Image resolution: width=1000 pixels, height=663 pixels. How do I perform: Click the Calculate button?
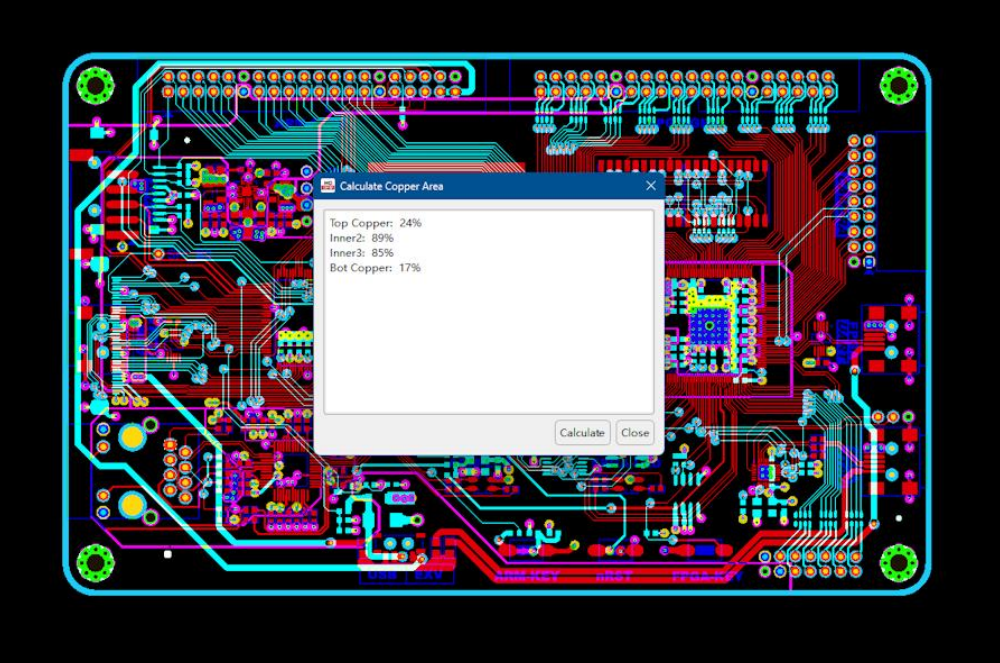582,433
